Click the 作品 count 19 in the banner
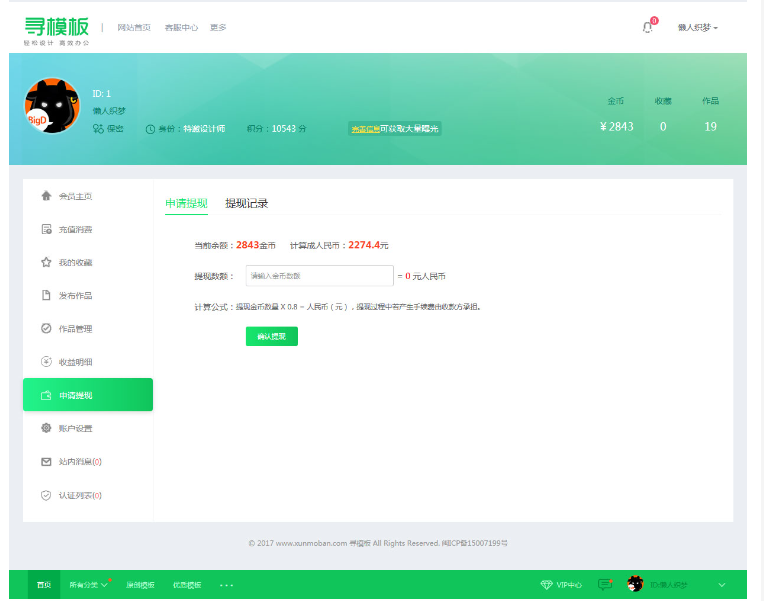The height and width of the screenshot is (601, 764). pyautogui.click(x=710, y=127)
